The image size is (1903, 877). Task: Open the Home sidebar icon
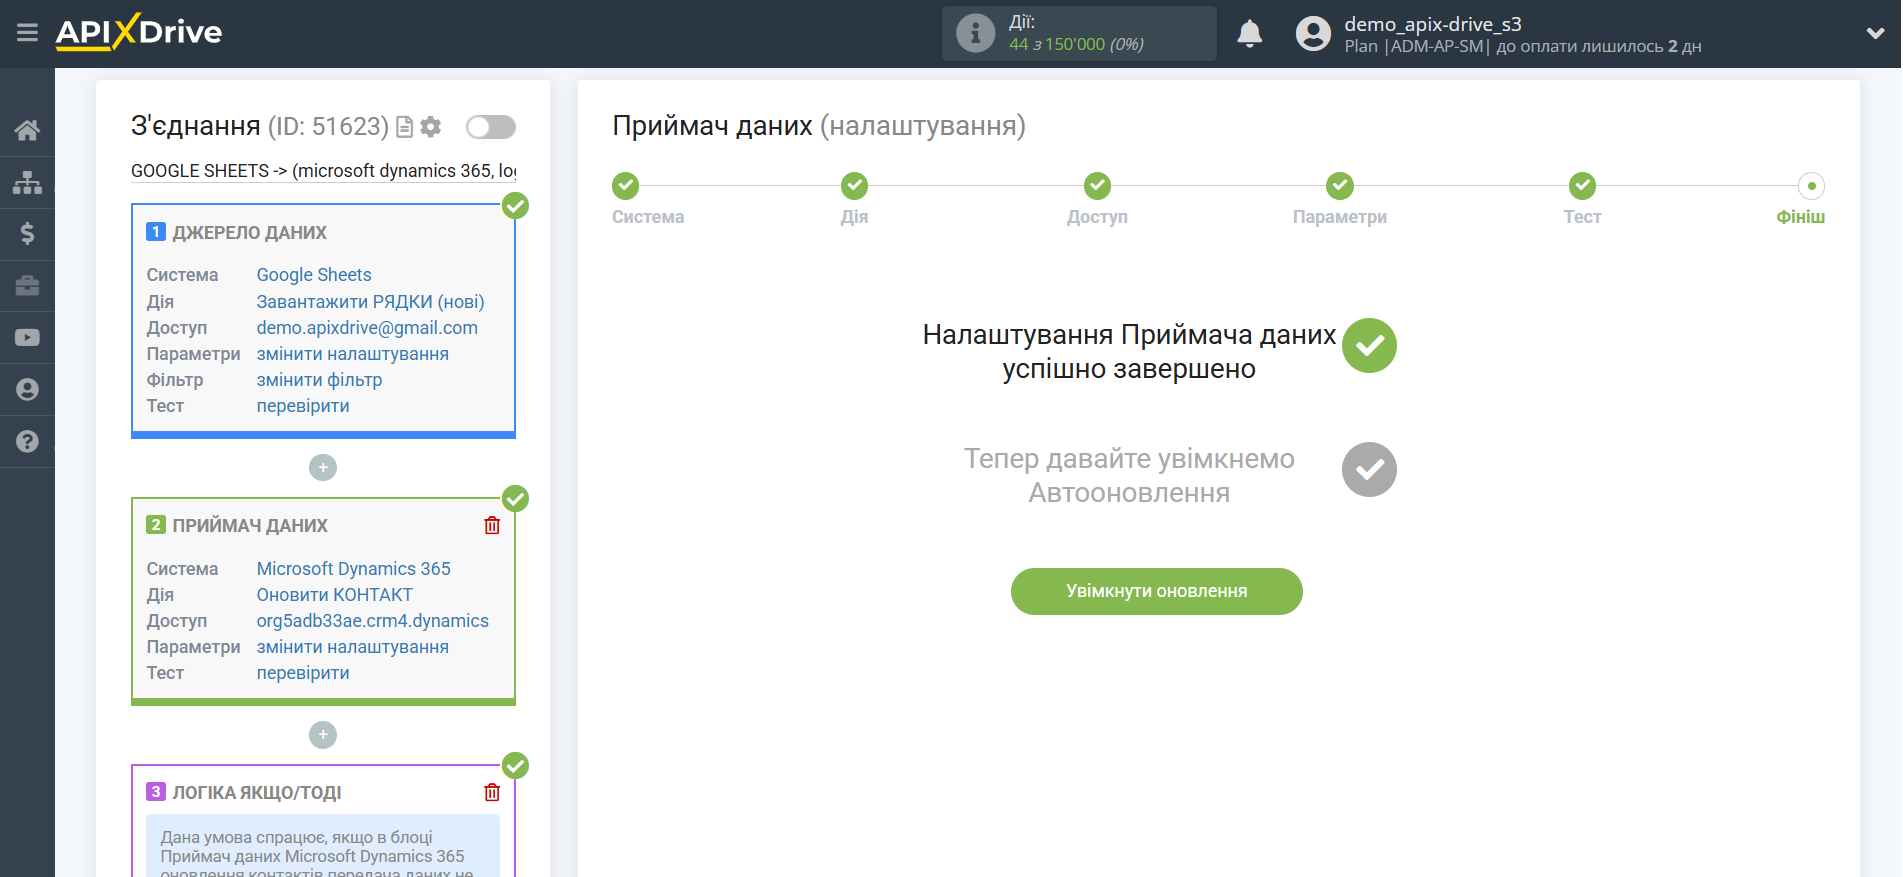(x=27, y=130)
